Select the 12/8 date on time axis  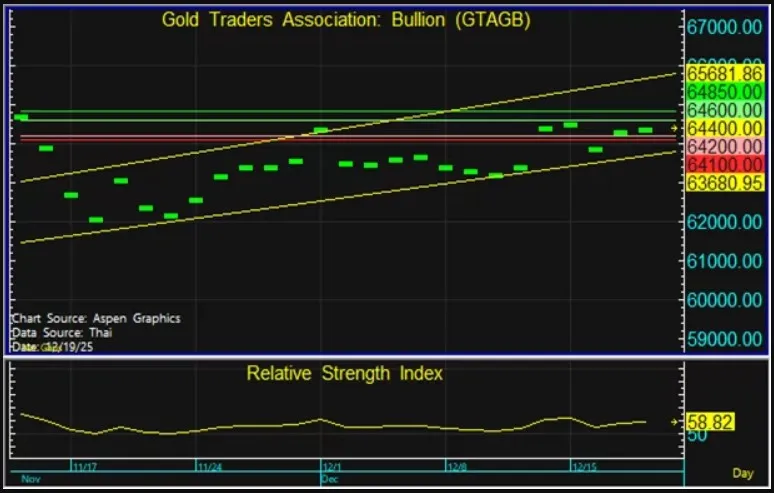click(457, 467)
